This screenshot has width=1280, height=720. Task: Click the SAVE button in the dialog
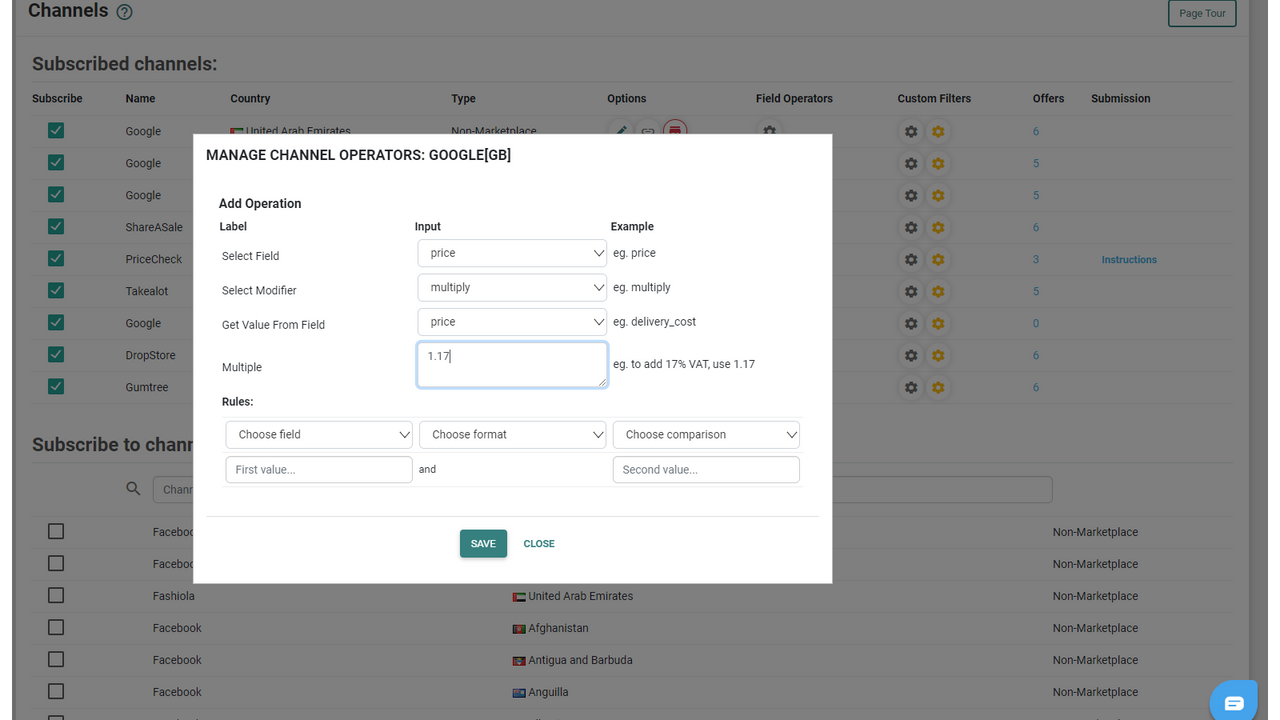[483, 543]
